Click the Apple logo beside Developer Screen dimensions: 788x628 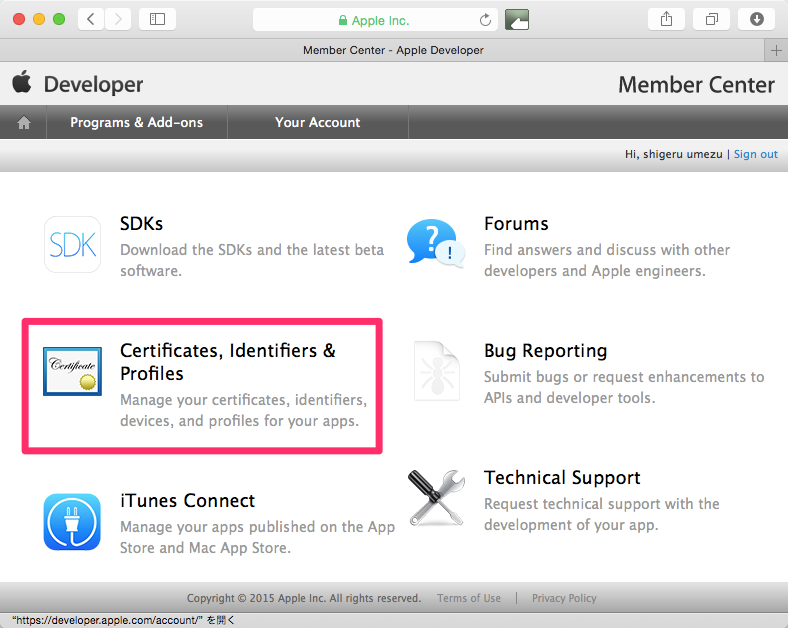click(x=22, y=82)
